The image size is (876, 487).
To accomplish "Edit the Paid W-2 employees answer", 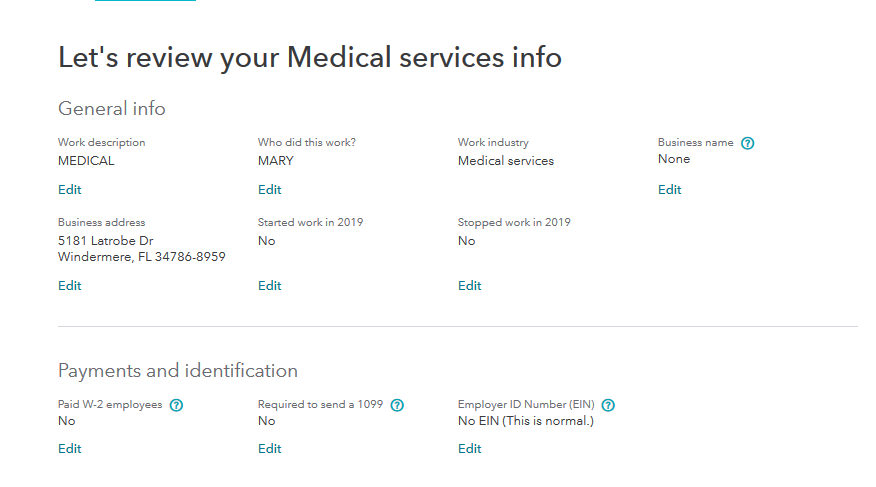I will tap(70, 449).
